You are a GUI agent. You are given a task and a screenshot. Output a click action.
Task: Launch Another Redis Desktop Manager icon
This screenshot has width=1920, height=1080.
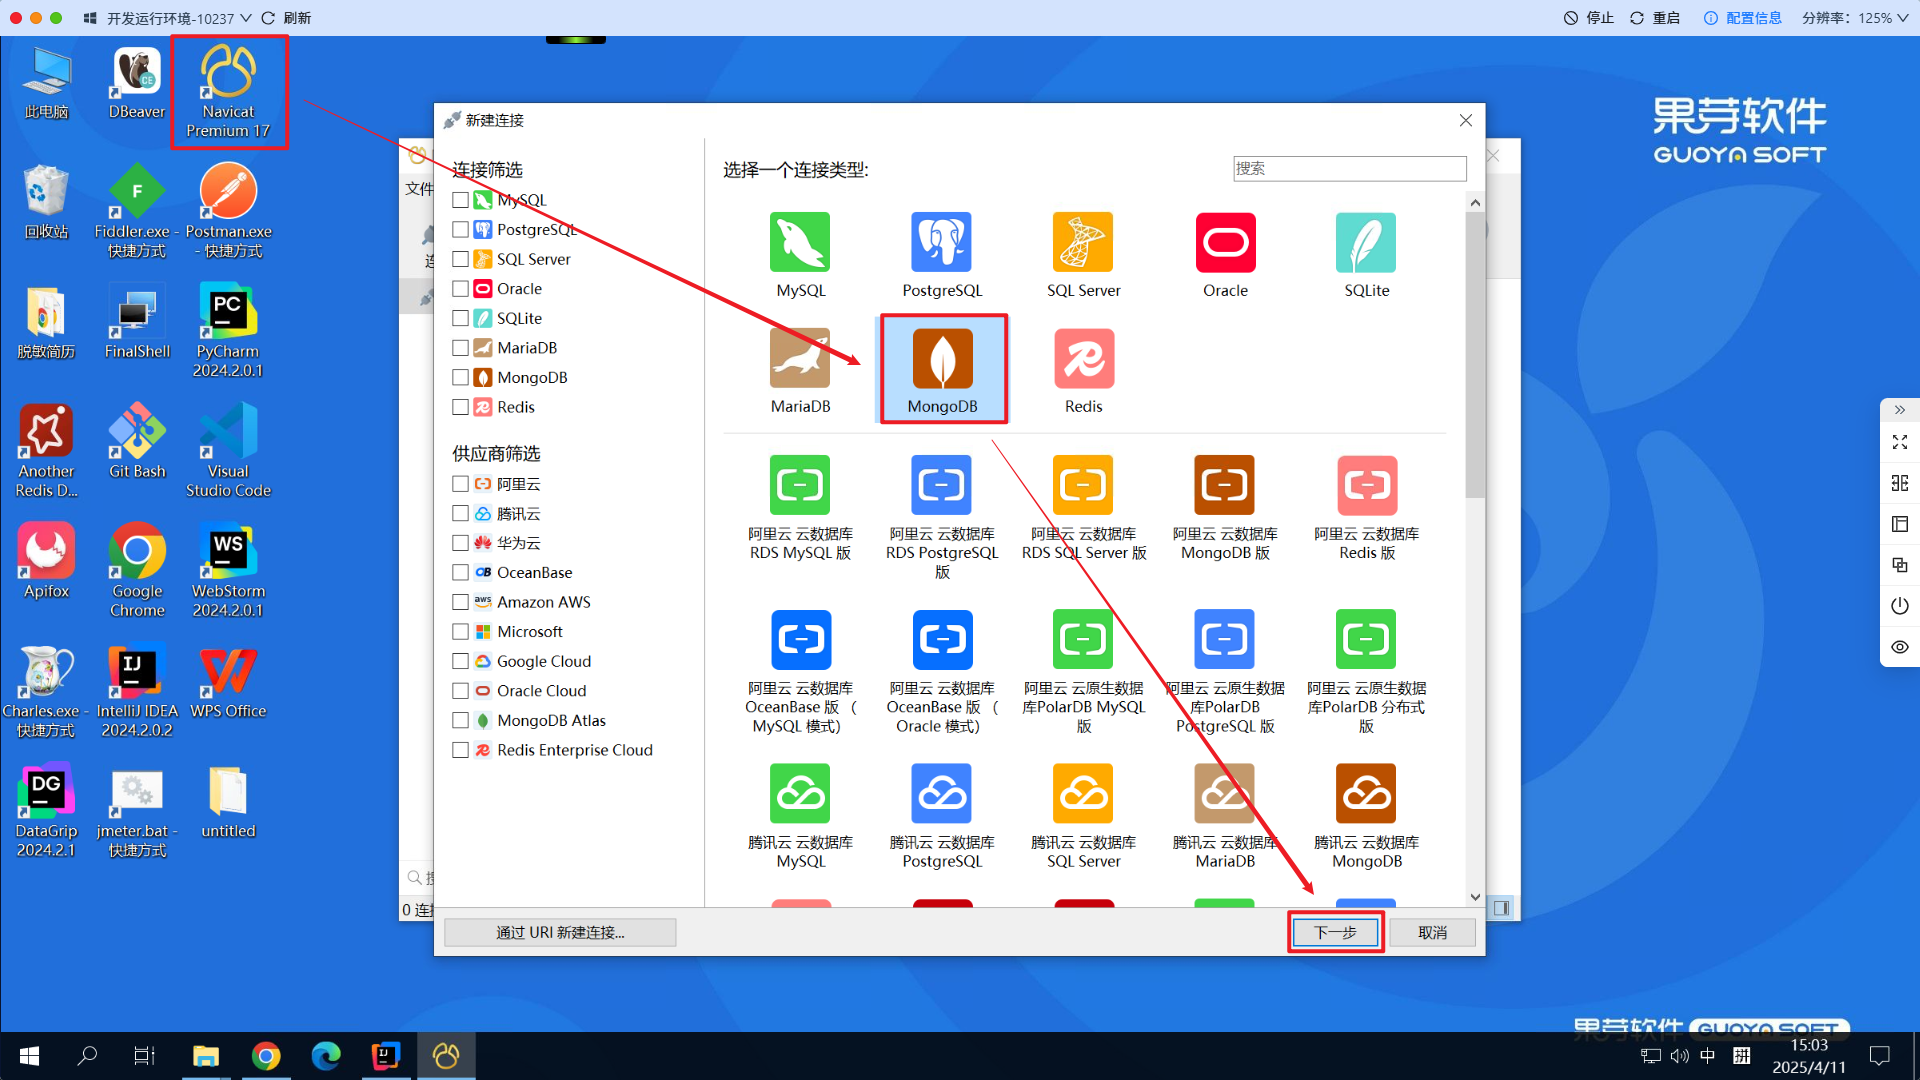[46, 451]
